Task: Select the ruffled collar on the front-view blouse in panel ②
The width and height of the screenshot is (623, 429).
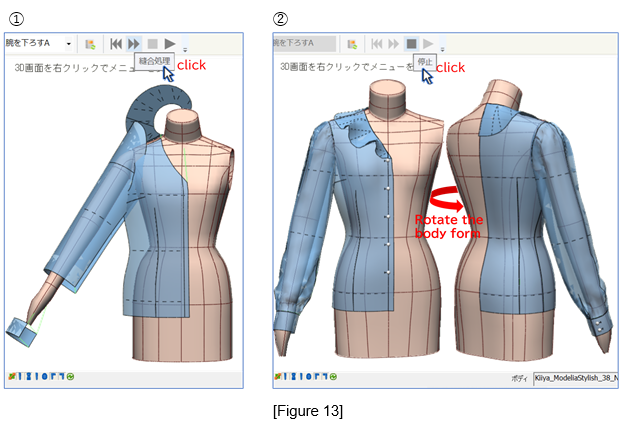Action: [362, 133]
